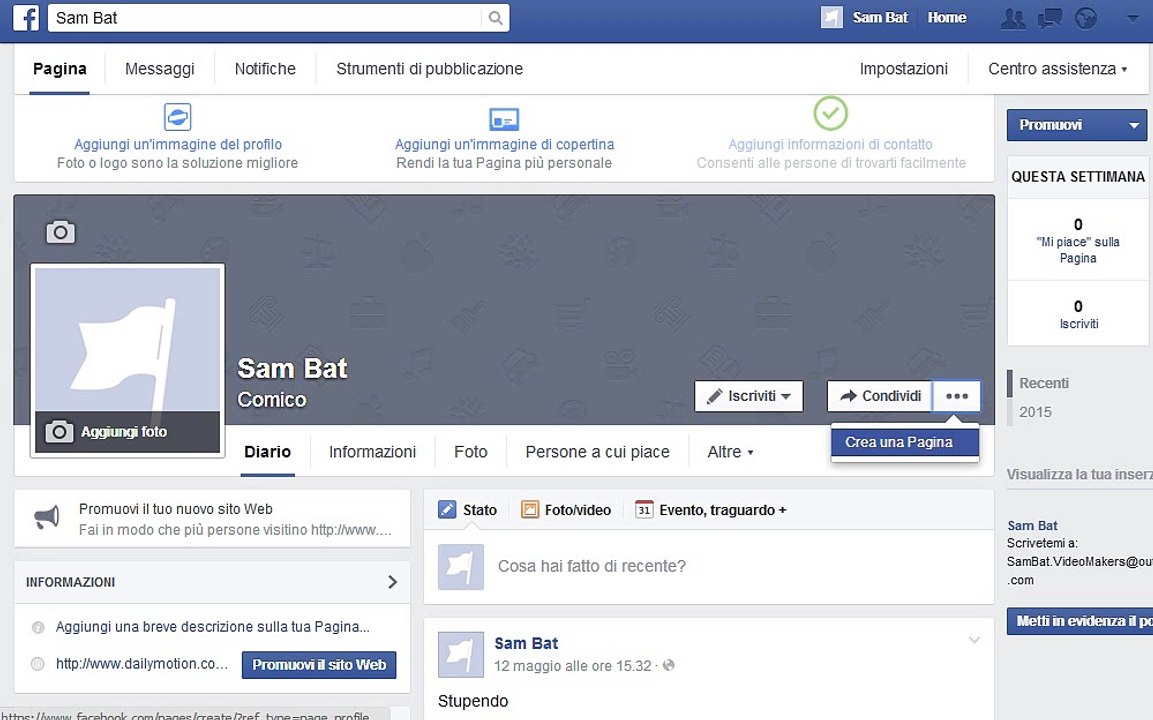1153x720 pixels.
Task: Open friend requests icon in top bar
Action: tap(1013, 18)
